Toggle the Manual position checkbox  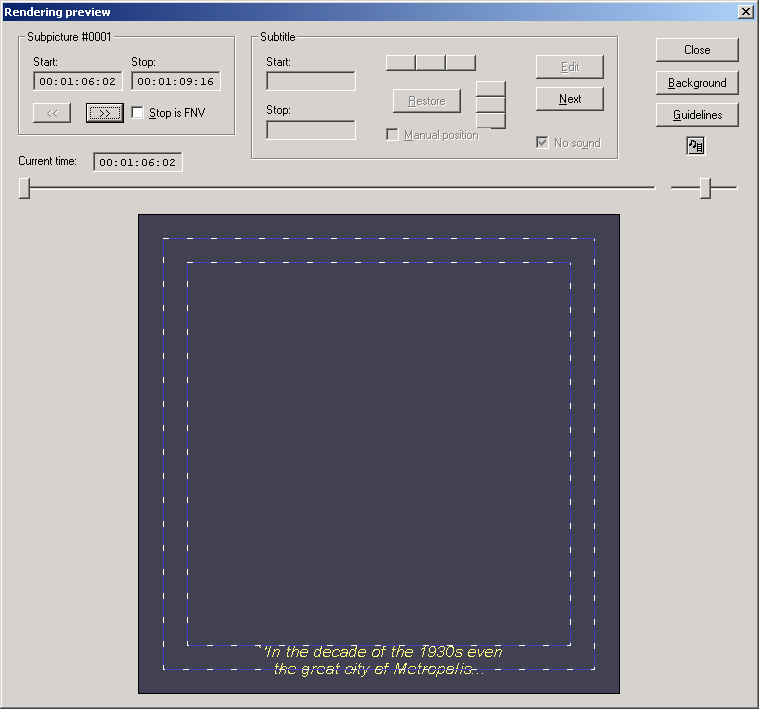pos(393,135)
